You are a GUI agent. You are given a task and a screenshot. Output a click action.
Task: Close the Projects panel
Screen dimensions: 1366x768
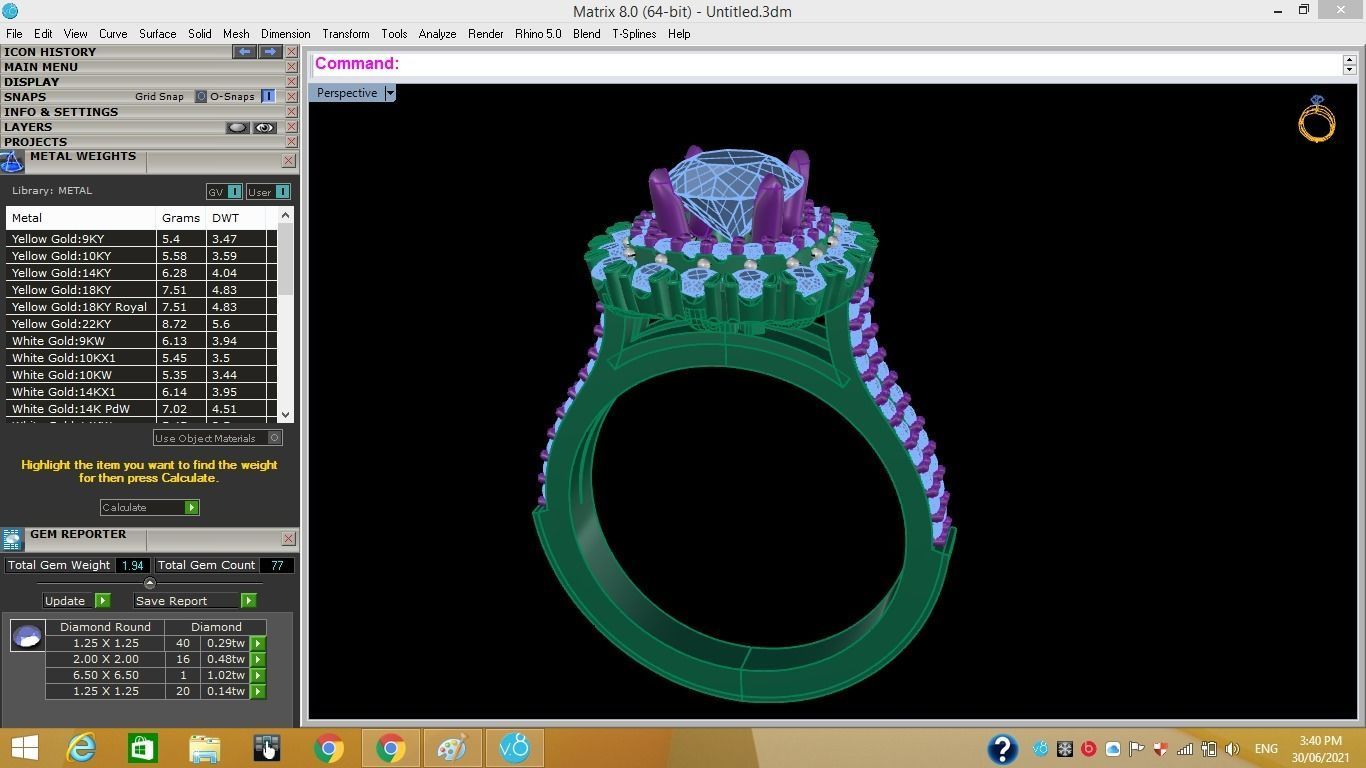pyautogui.click(x=291, y=142)
